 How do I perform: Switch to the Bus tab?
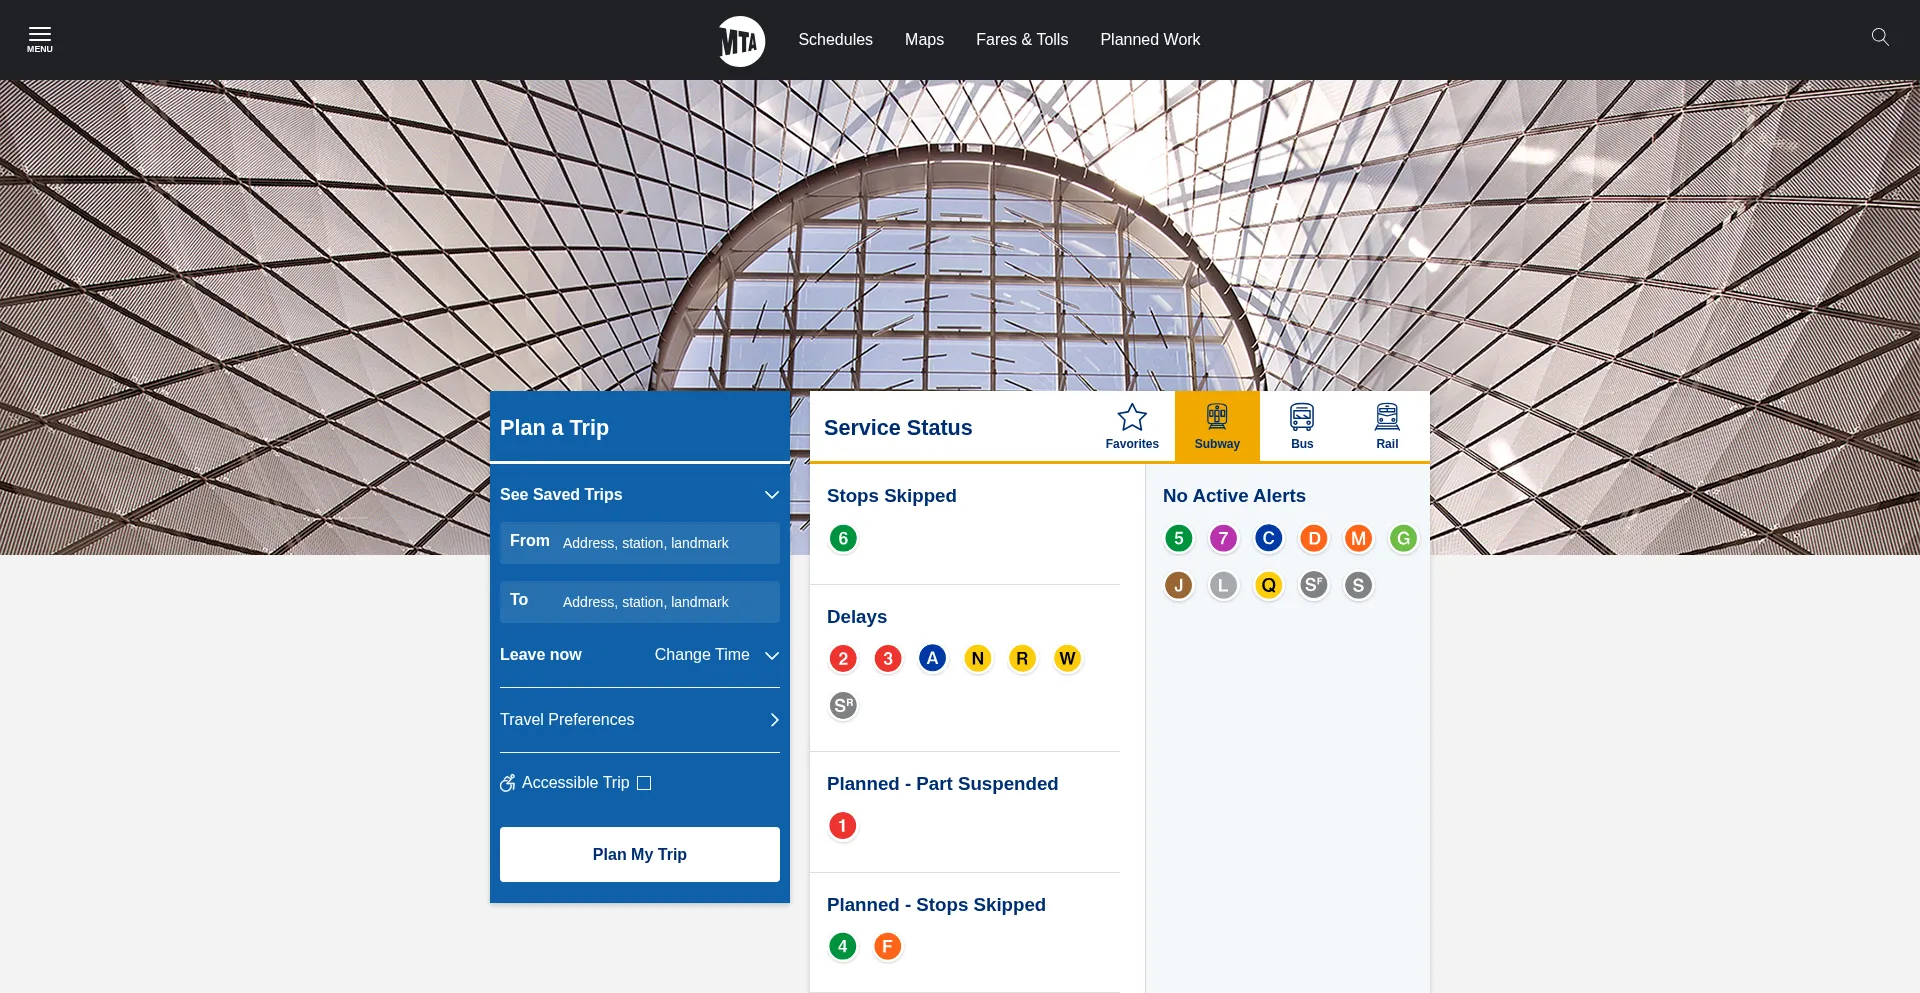point(1302,427)
